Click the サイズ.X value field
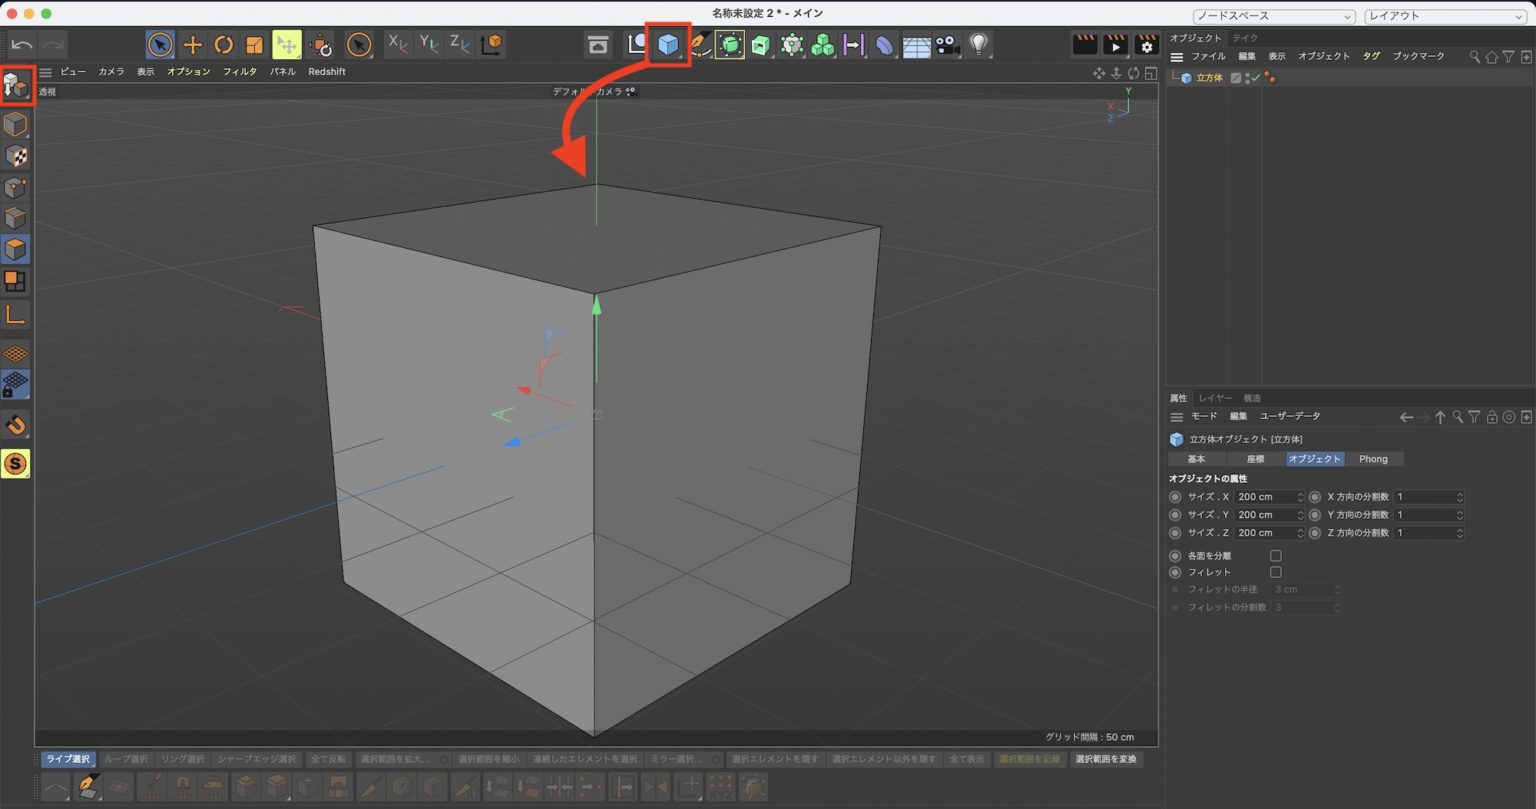This screenshot has width=1536, height=809. point(1265,496)
